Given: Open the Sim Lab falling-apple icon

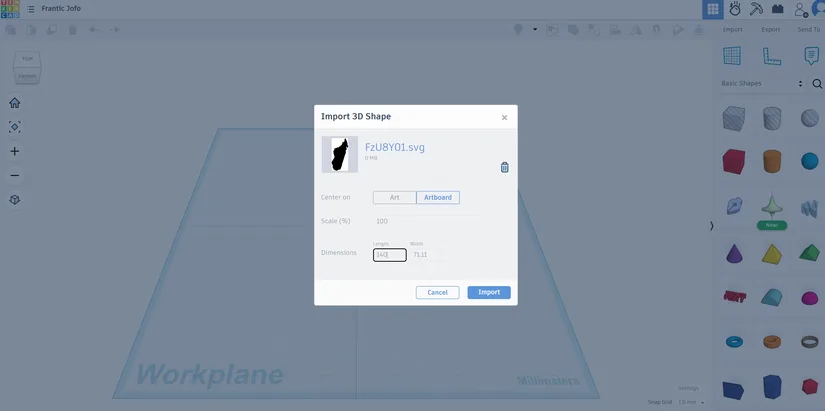Looking at the screenshot, I should click(735, 9).
